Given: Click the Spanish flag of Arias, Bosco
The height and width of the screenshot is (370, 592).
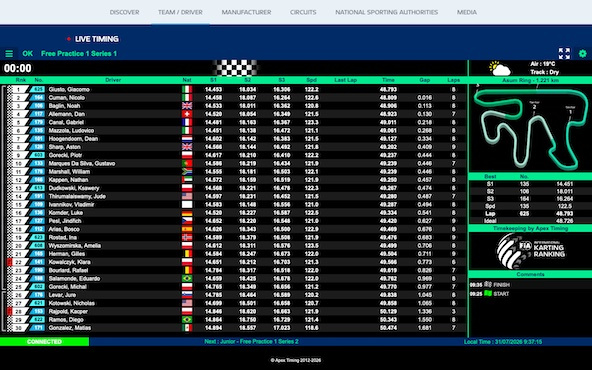Looking at the screenshot, I should tap(187, 229).
